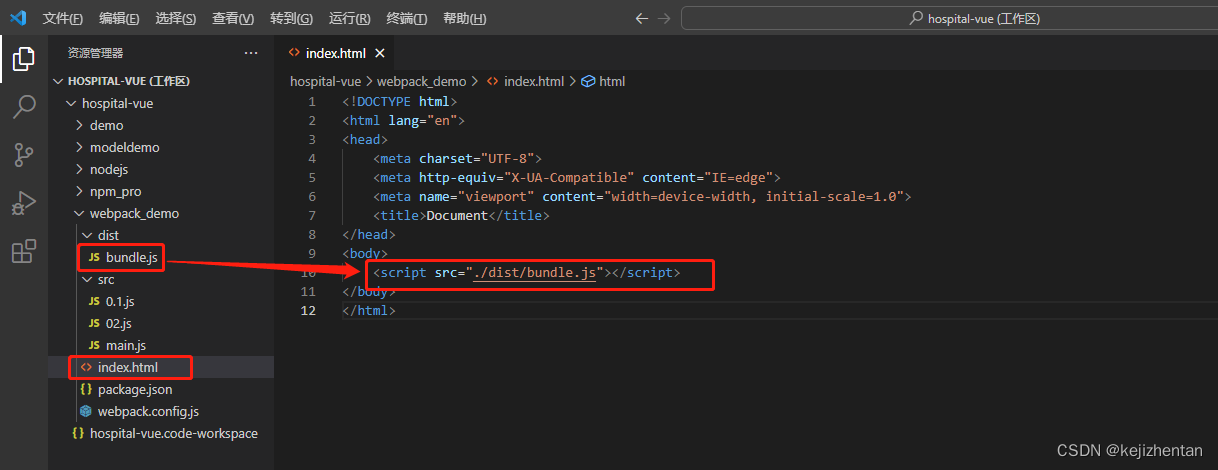The height and width of the screenshot is (470, 1218).
Task: Click the VS Code logo icon
Action: coord(17,18)
